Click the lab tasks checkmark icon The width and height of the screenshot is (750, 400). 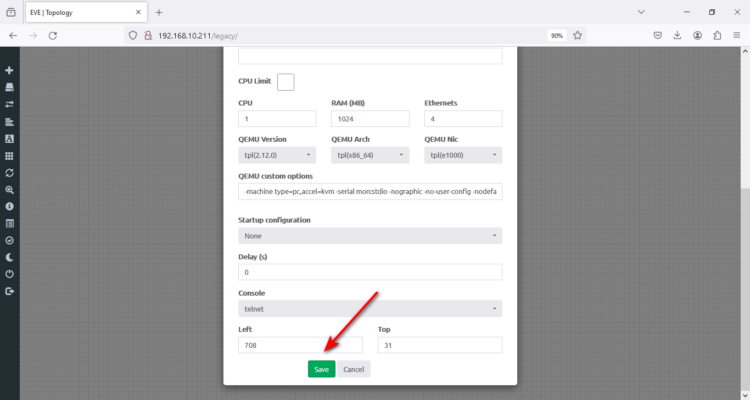(x=9, y=241)
